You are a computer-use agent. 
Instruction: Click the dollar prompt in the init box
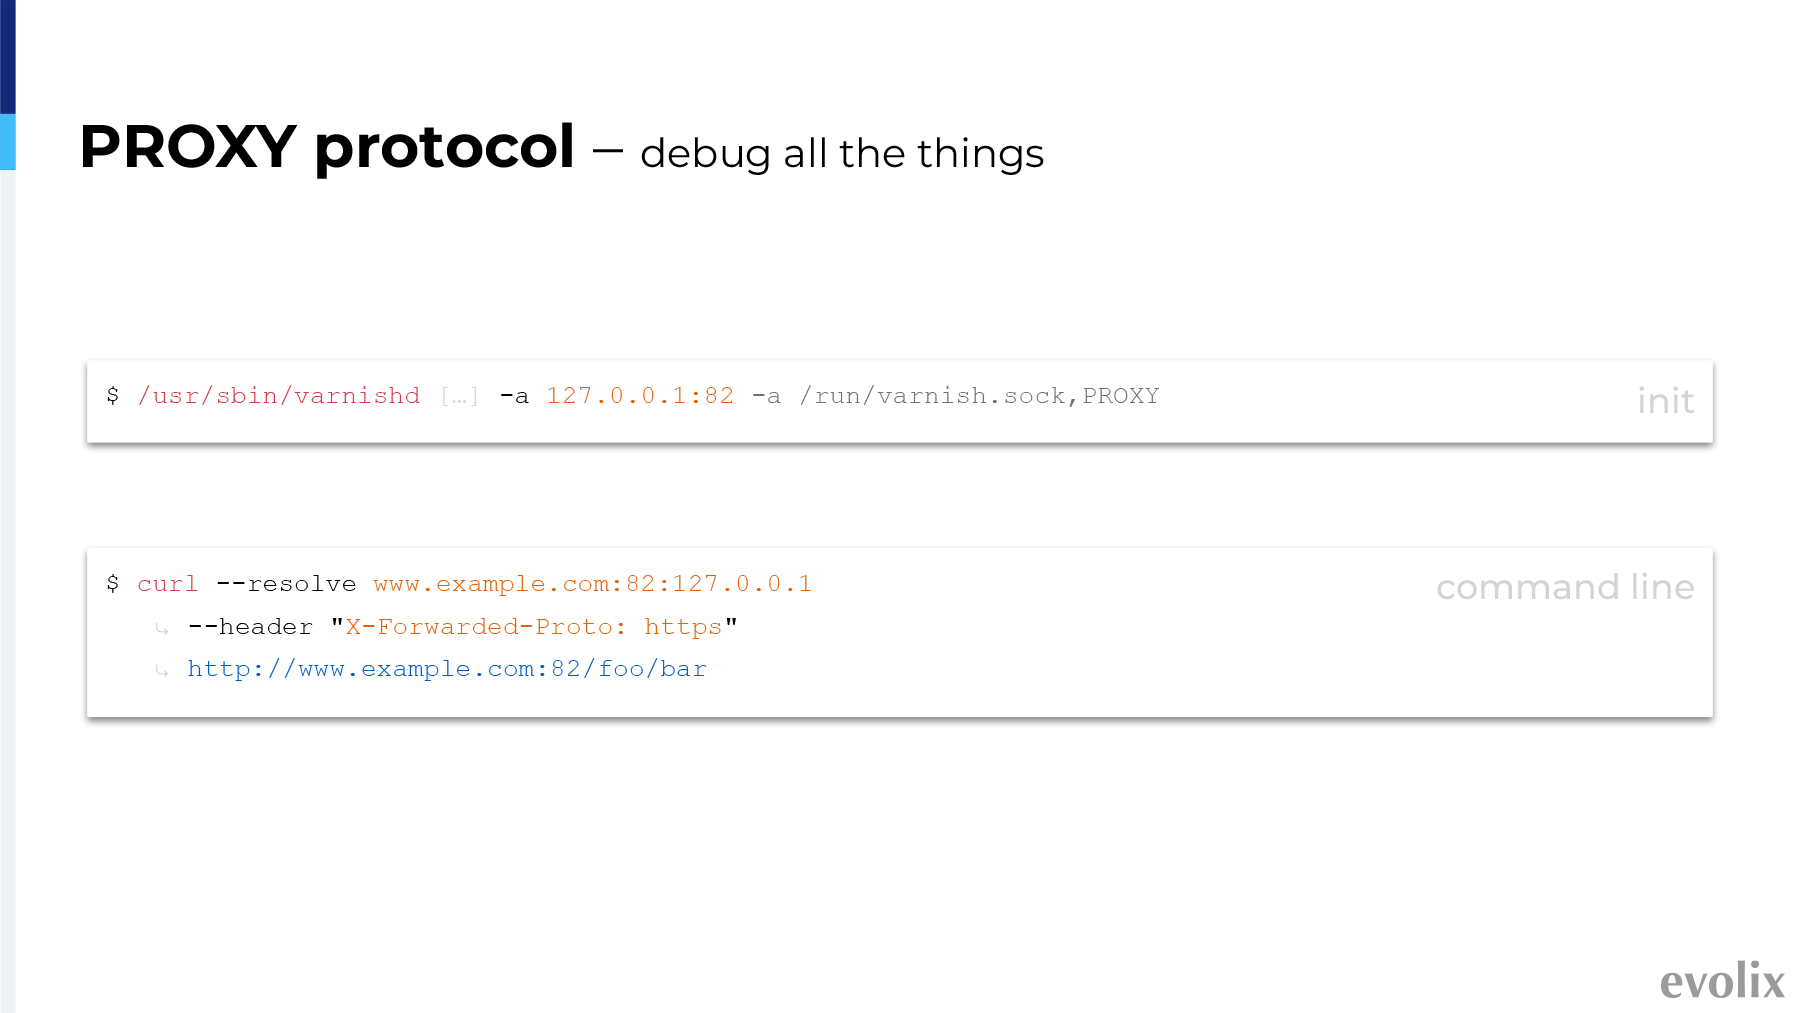113,396
